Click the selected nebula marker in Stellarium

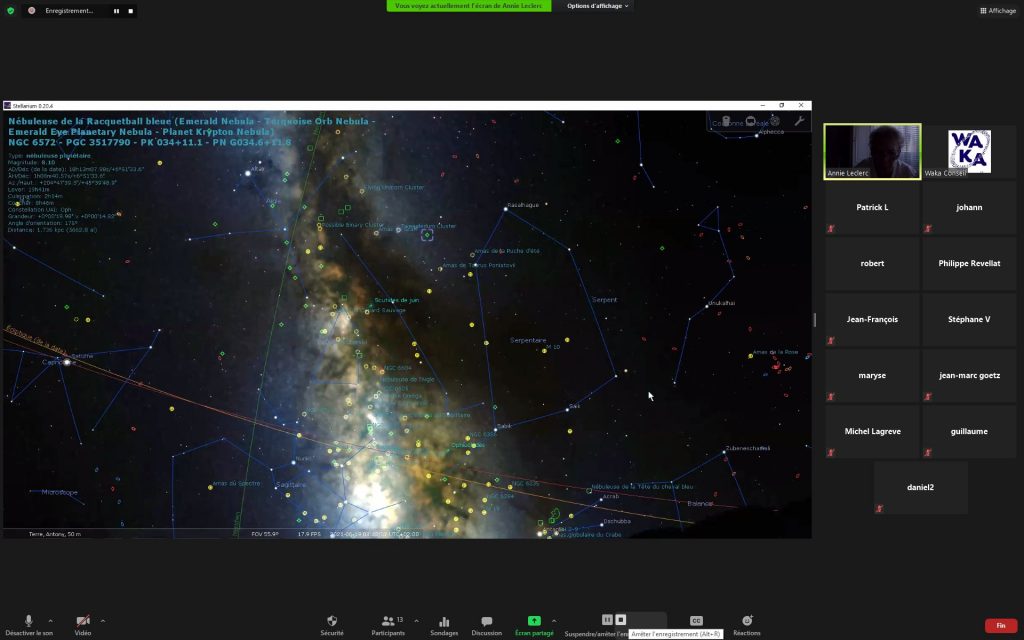tap(427, 235)
